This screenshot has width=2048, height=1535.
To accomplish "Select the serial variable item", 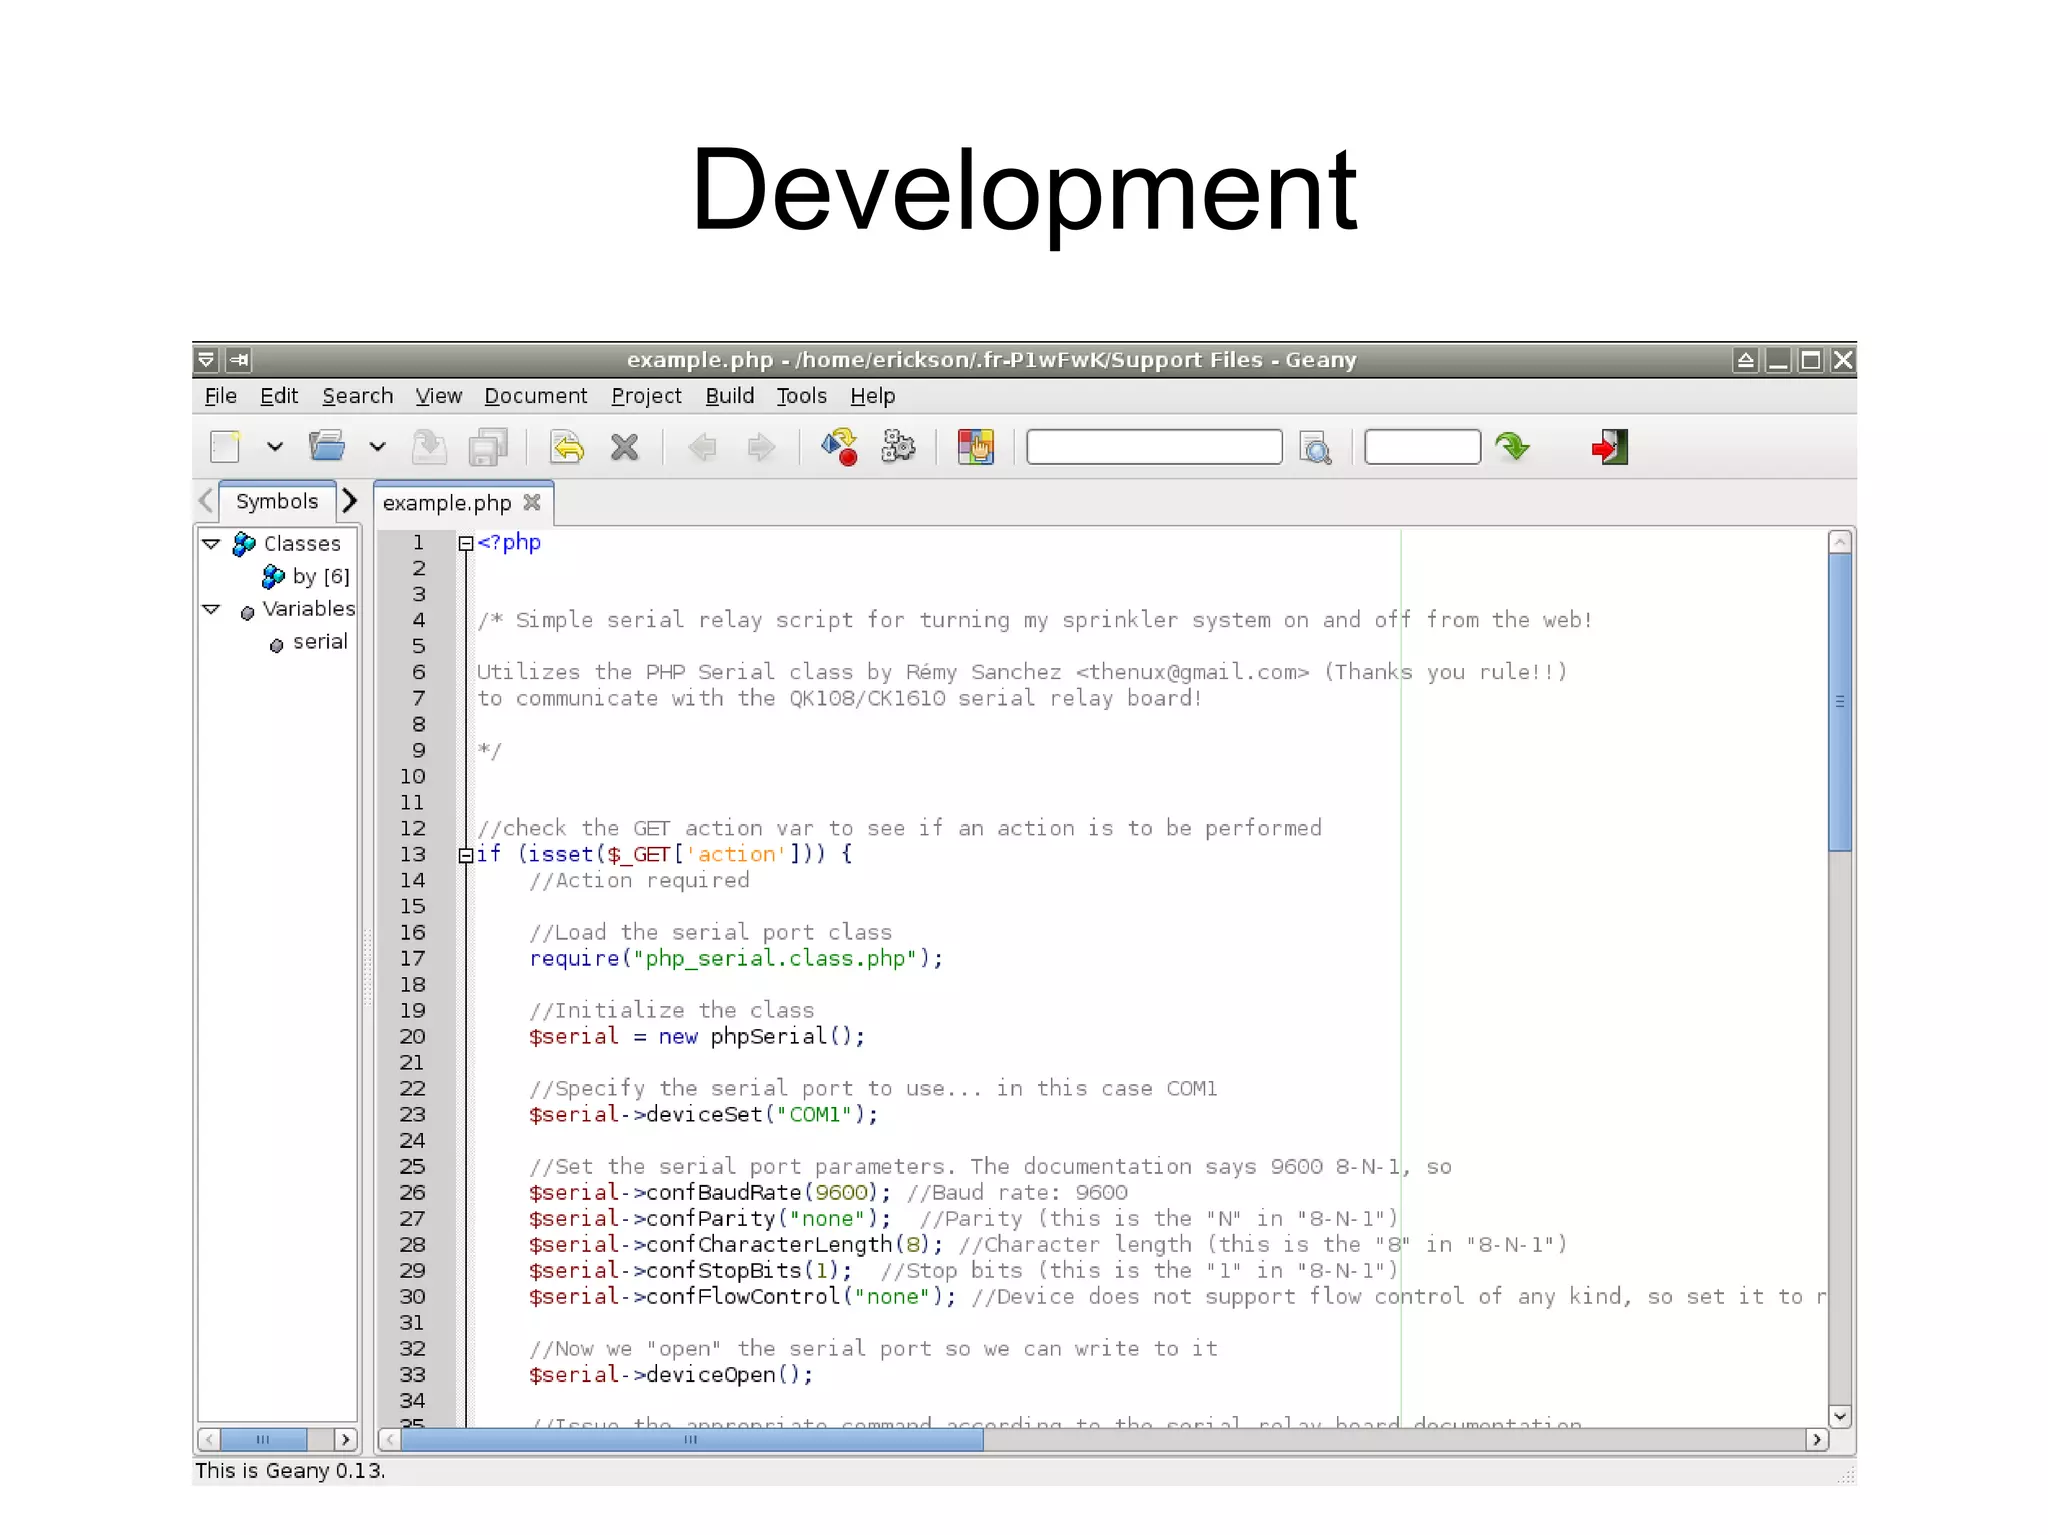I will [309, 643].
